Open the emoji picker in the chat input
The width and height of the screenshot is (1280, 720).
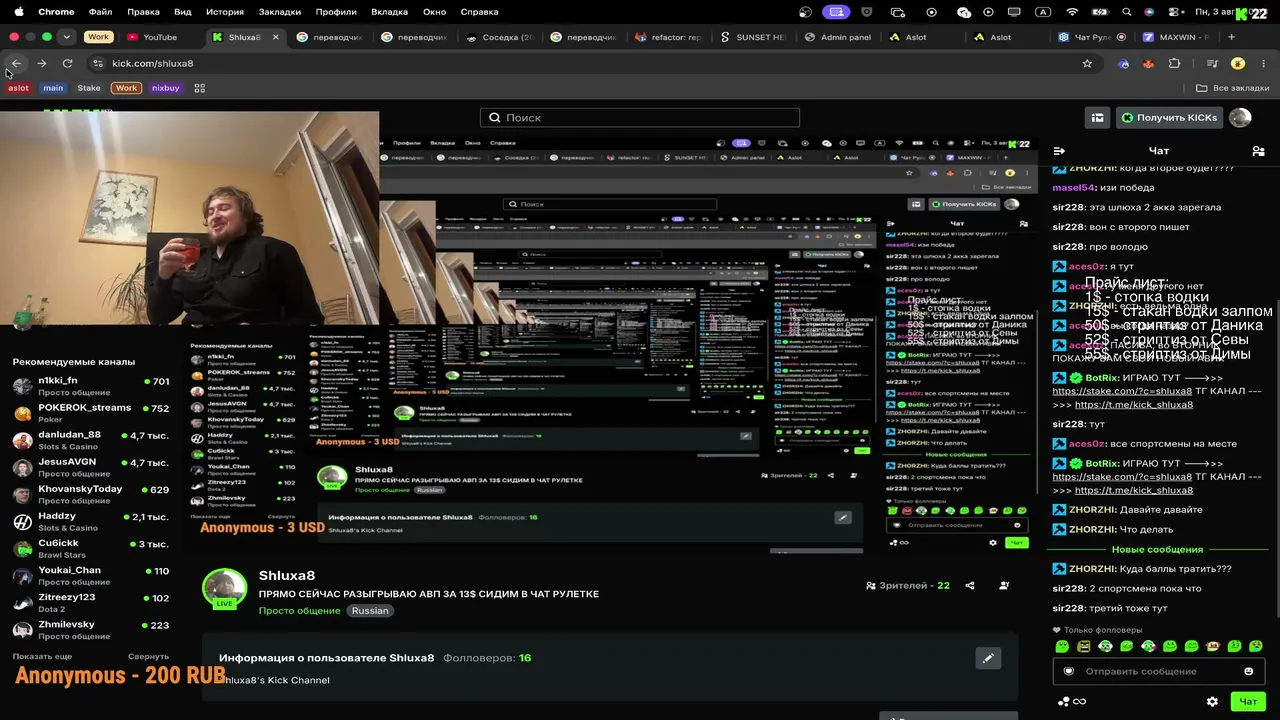pos(1248,671)
